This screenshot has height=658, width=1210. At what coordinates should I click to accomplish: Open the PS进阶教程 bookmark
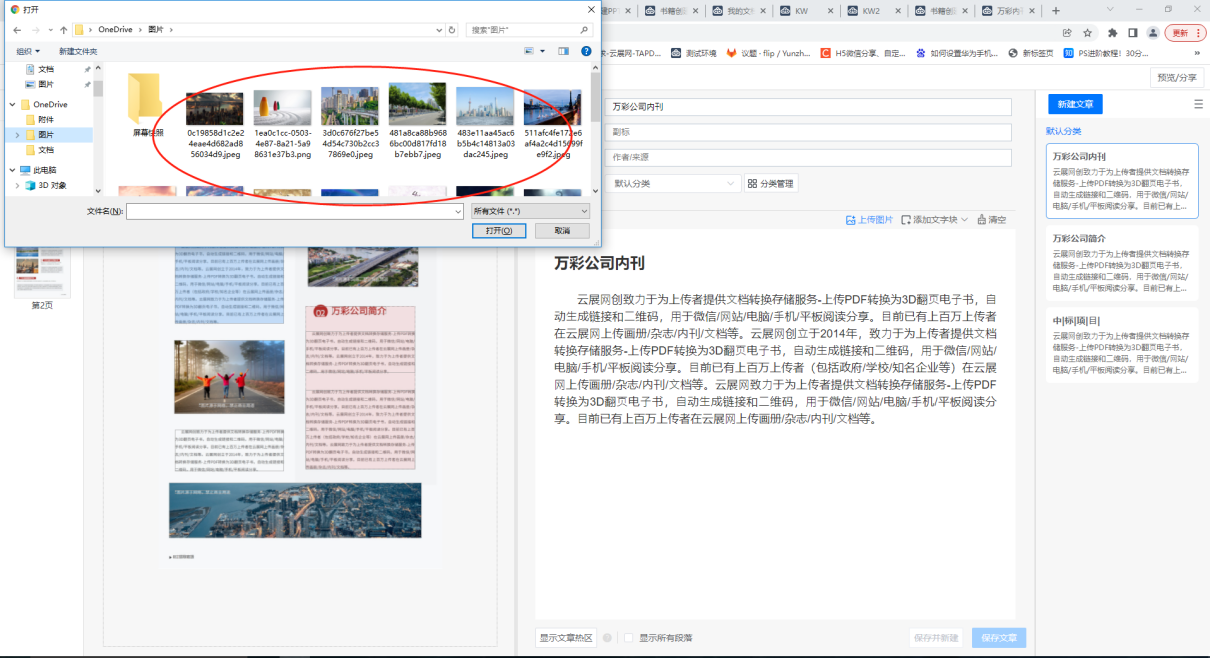tap(1104, 53)
